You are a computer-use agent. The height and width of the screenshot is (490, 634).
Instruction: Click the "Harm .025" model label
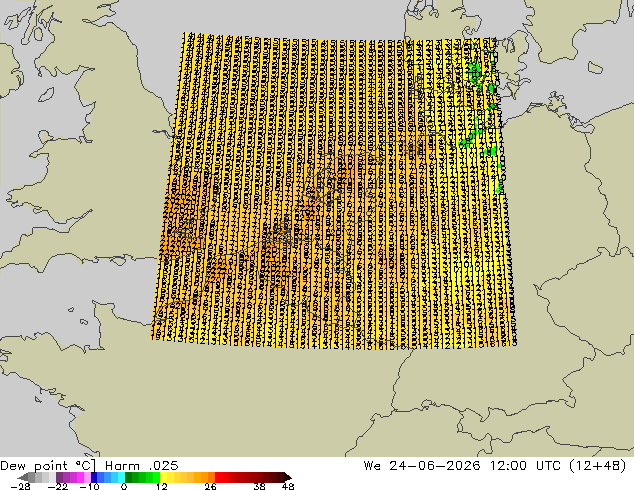tap(142, 466)
